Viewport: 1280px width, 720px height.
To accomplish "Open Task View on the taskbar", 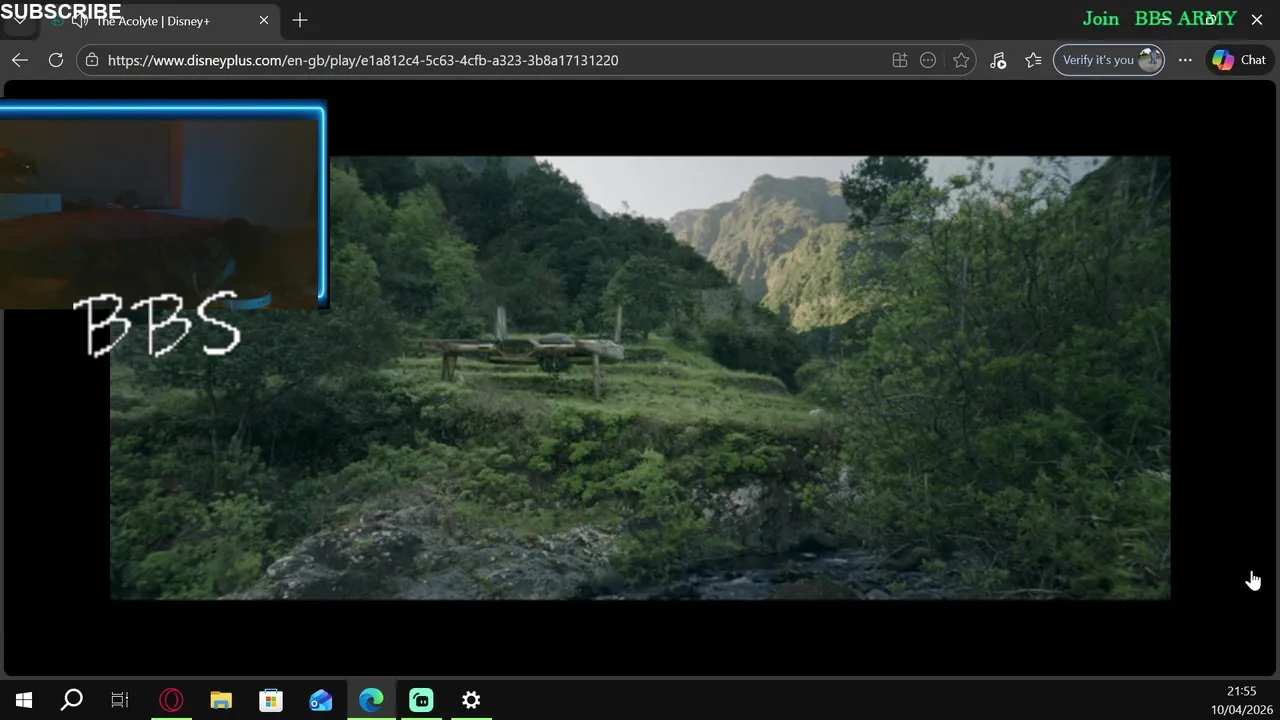I will pos(120,700).
